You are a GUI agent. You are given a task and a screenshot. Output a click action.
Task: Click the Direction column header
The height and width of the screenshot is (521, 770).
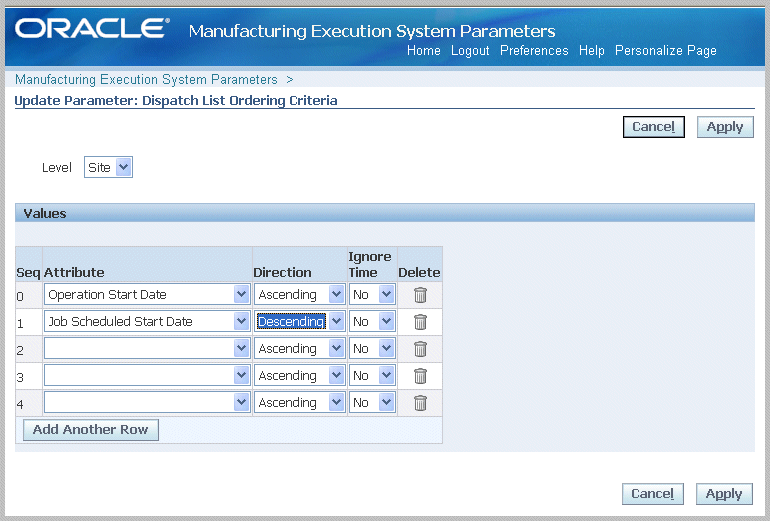[x=282, y=273]
